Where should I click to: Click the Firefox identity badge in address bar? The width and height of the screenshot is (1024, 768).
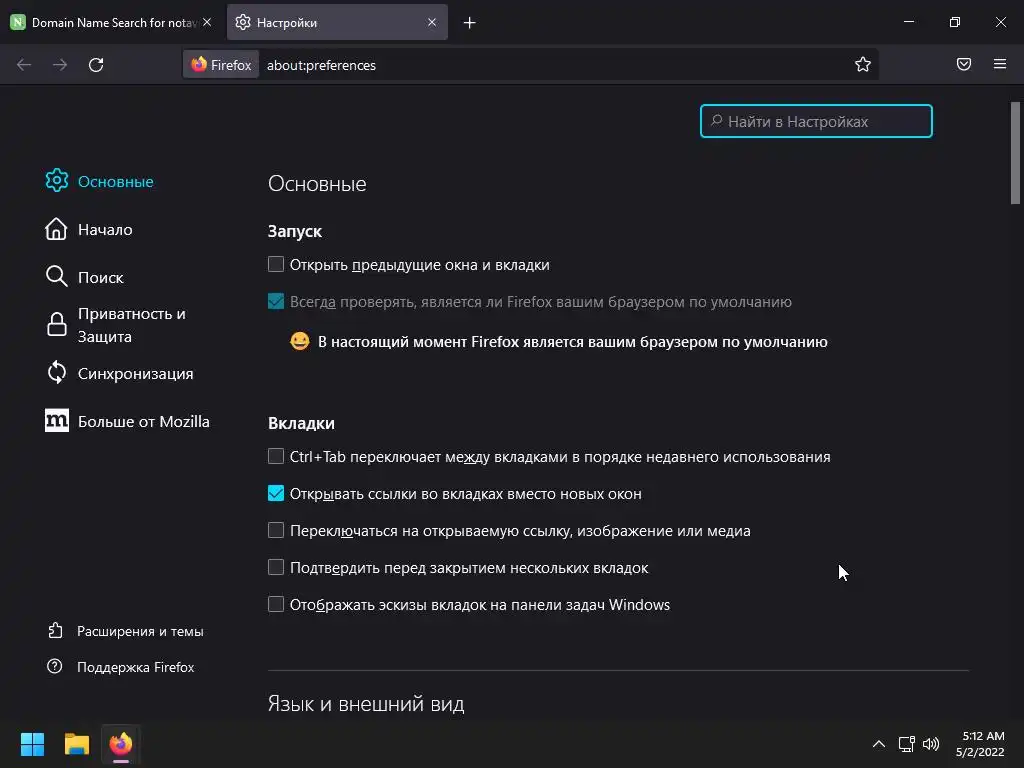click(221, 65)
